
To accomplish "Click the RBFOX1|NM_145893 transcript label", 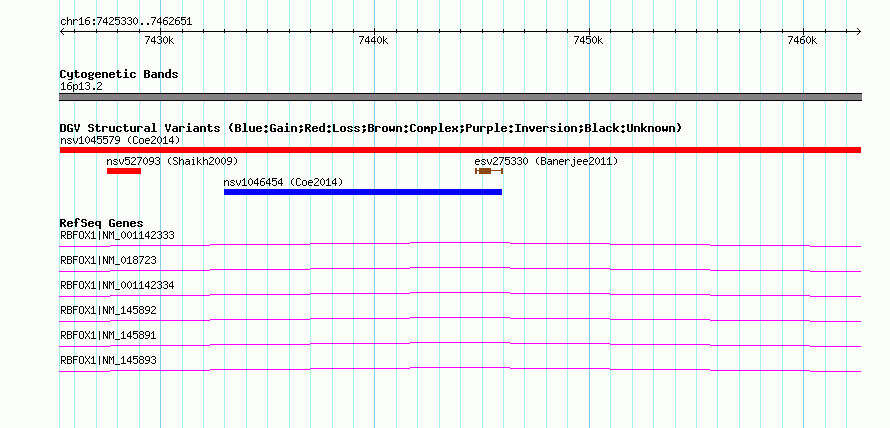I will tap(108, 360).
